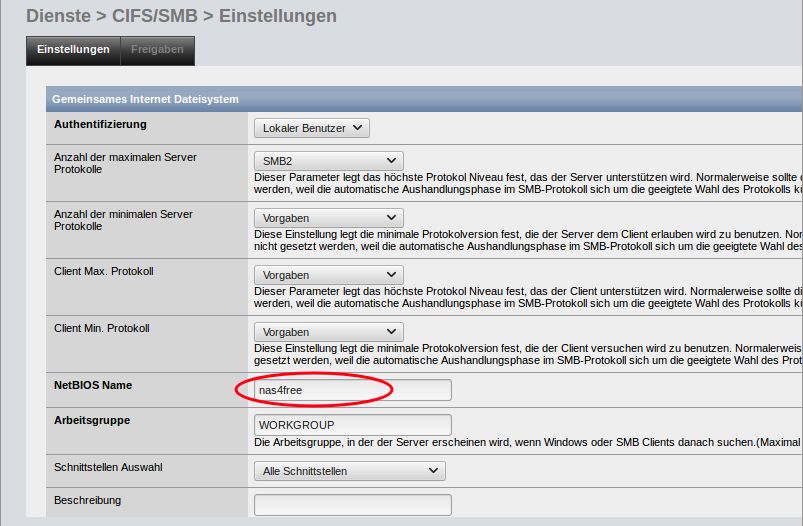The width and height of the screenshot is (803, 526).
Task: Click the Gemeinsames Internet Dateisystem section header
Action: (x=145, y=99)
